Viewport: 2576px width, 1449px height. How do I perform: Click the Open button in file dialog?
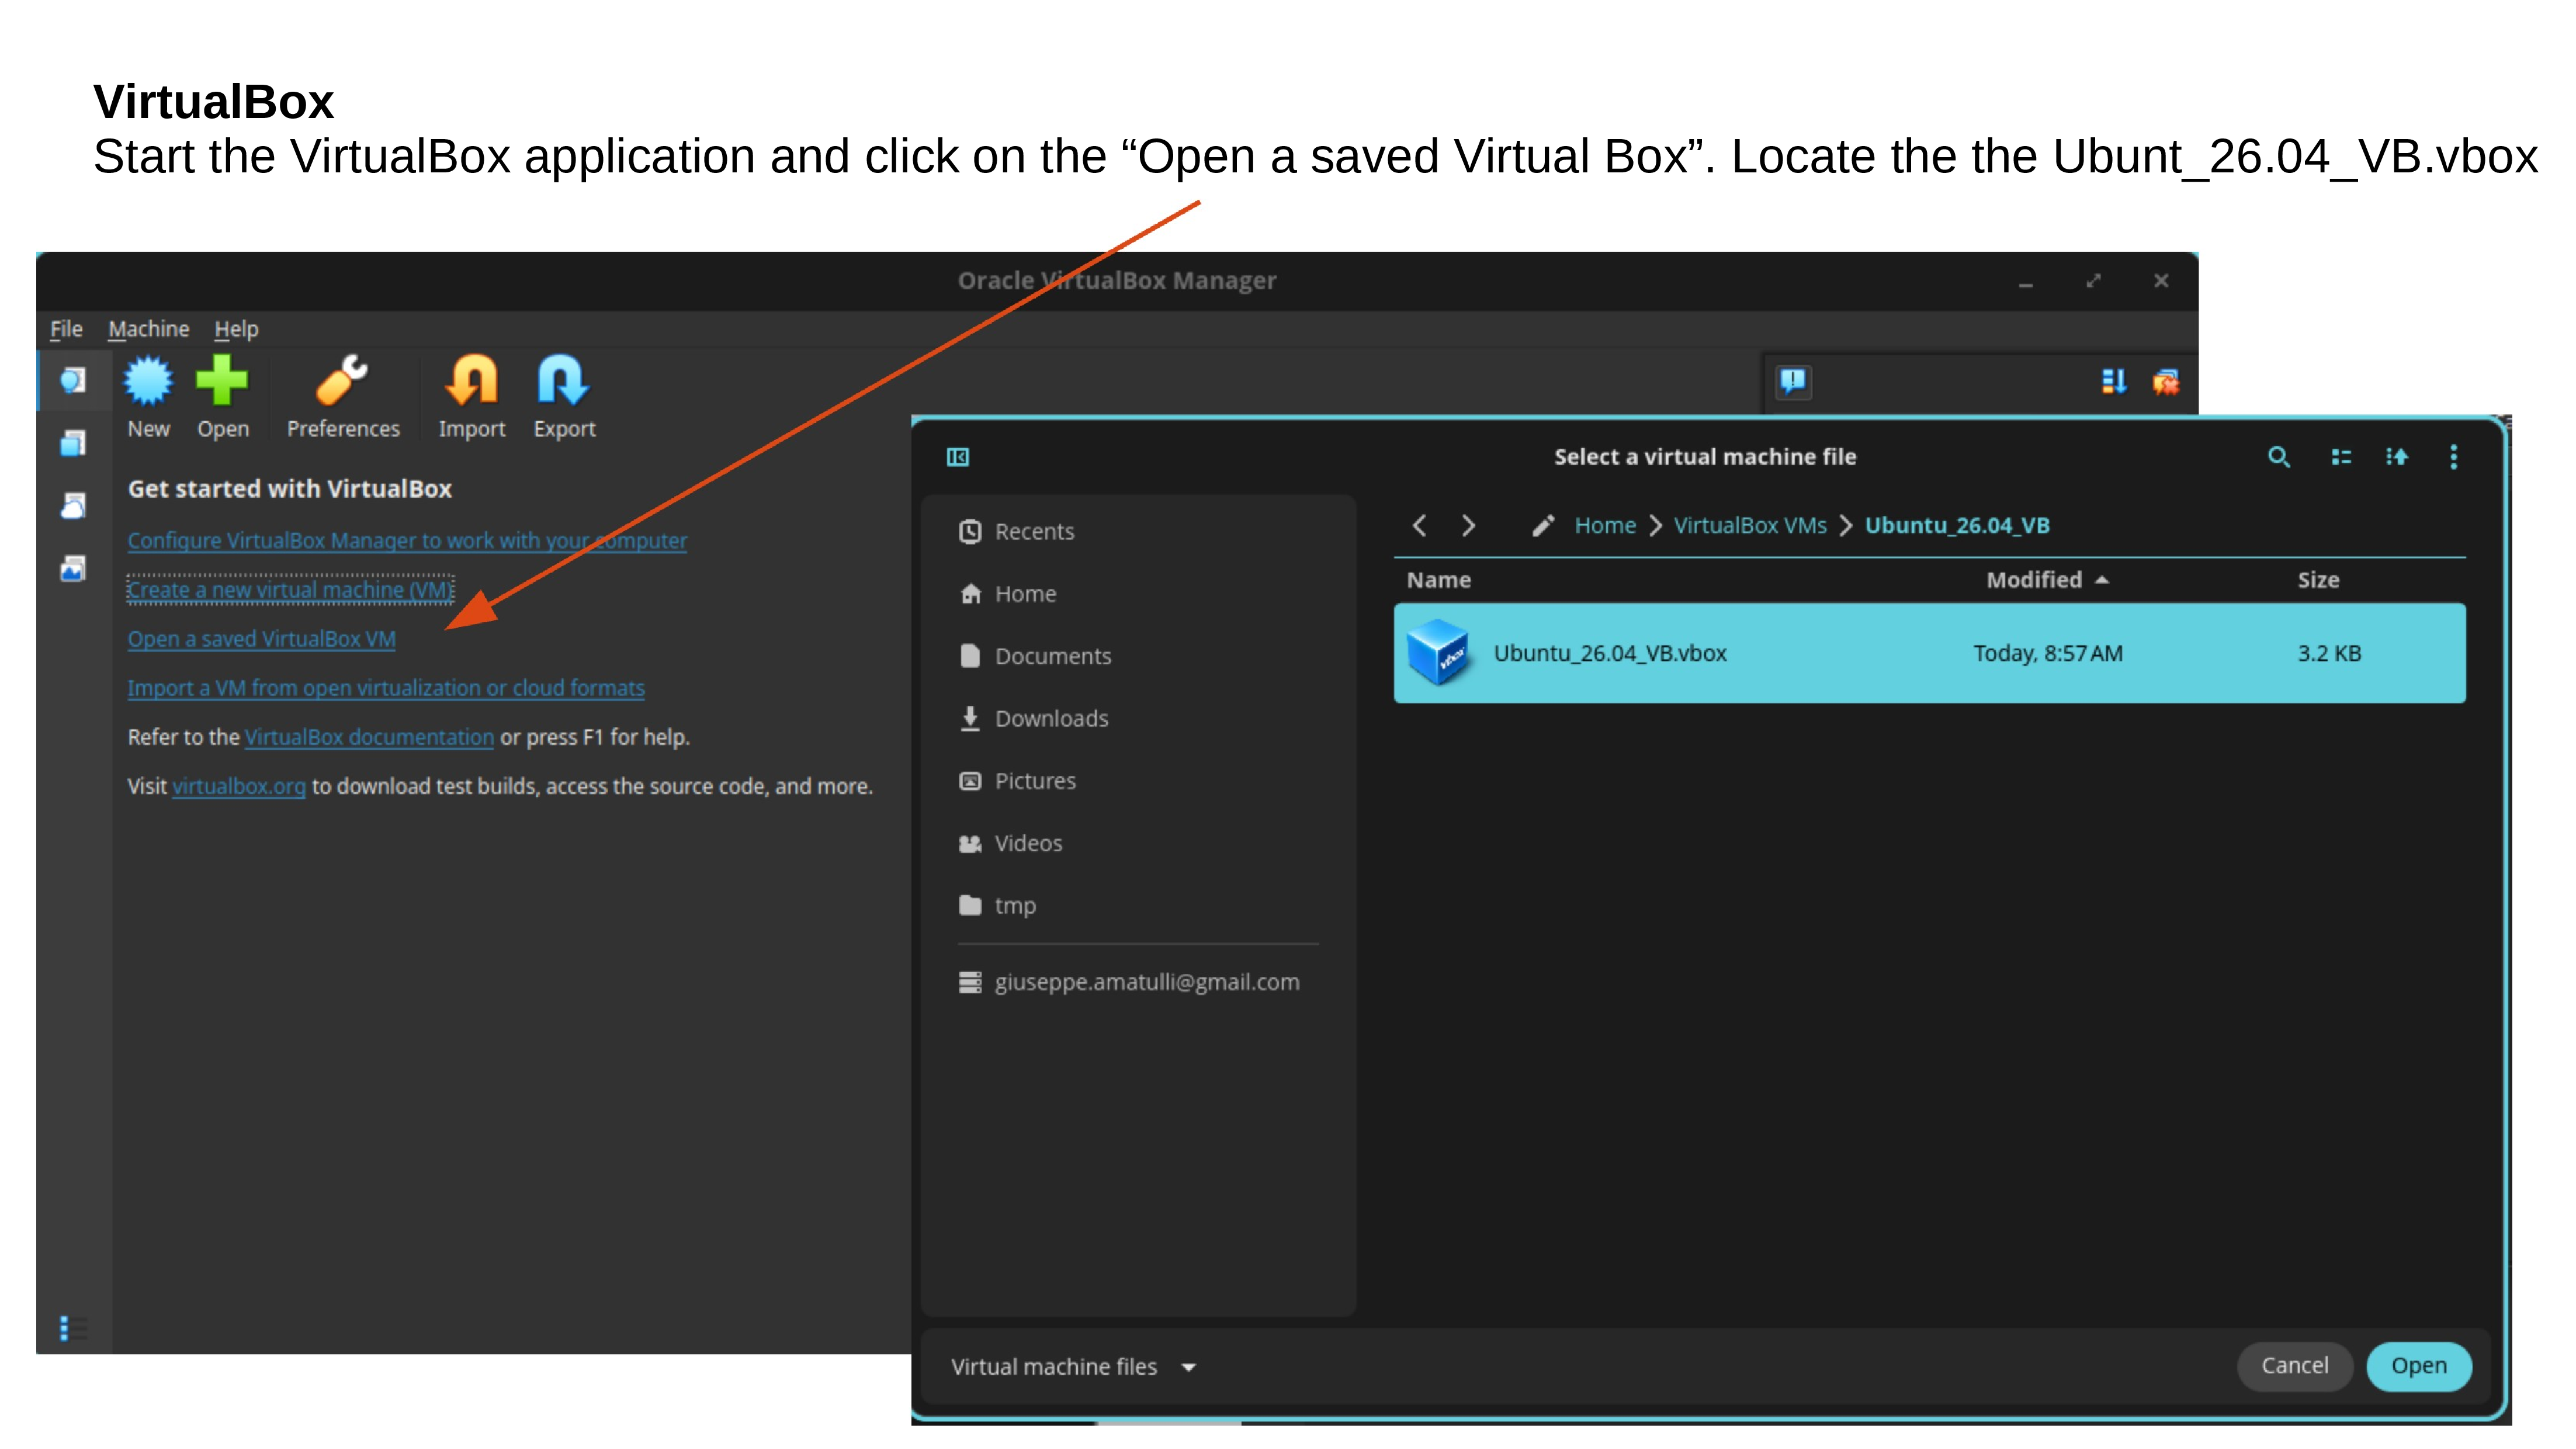coord(2418,1366)
